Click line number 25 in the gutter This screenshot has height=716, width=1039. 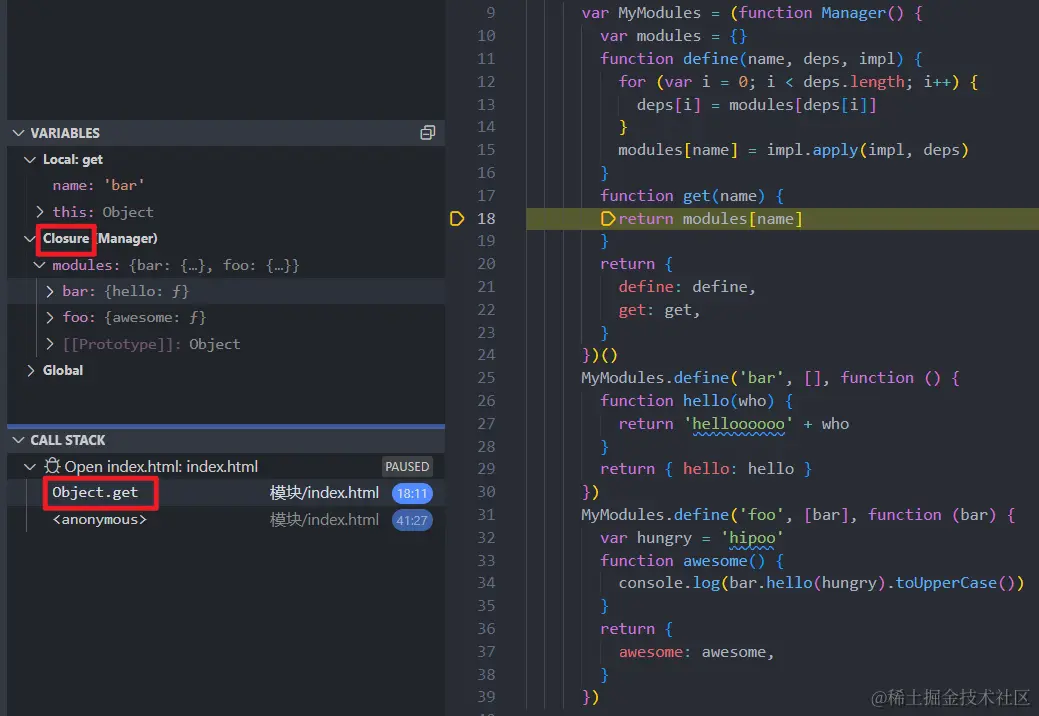(486, 378)
